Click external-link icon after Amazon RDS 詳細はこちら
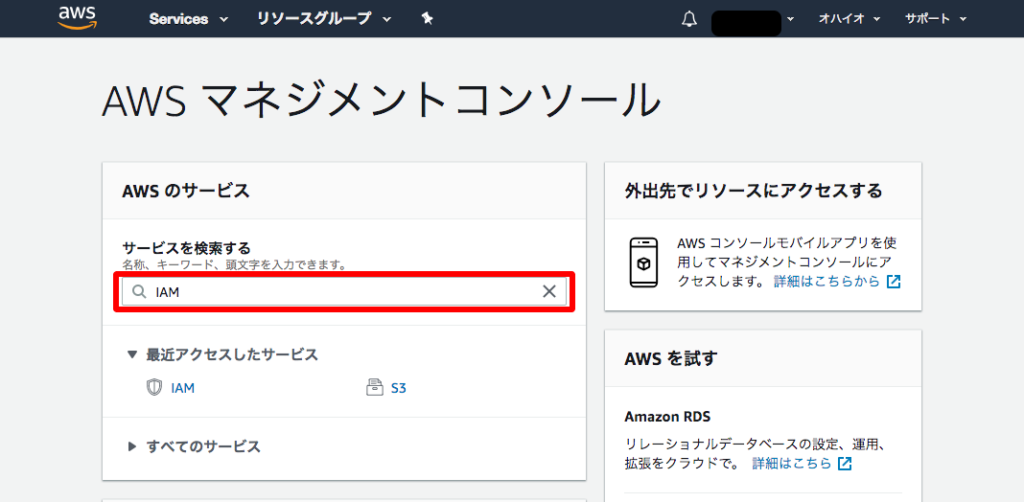 pos(845,463)
